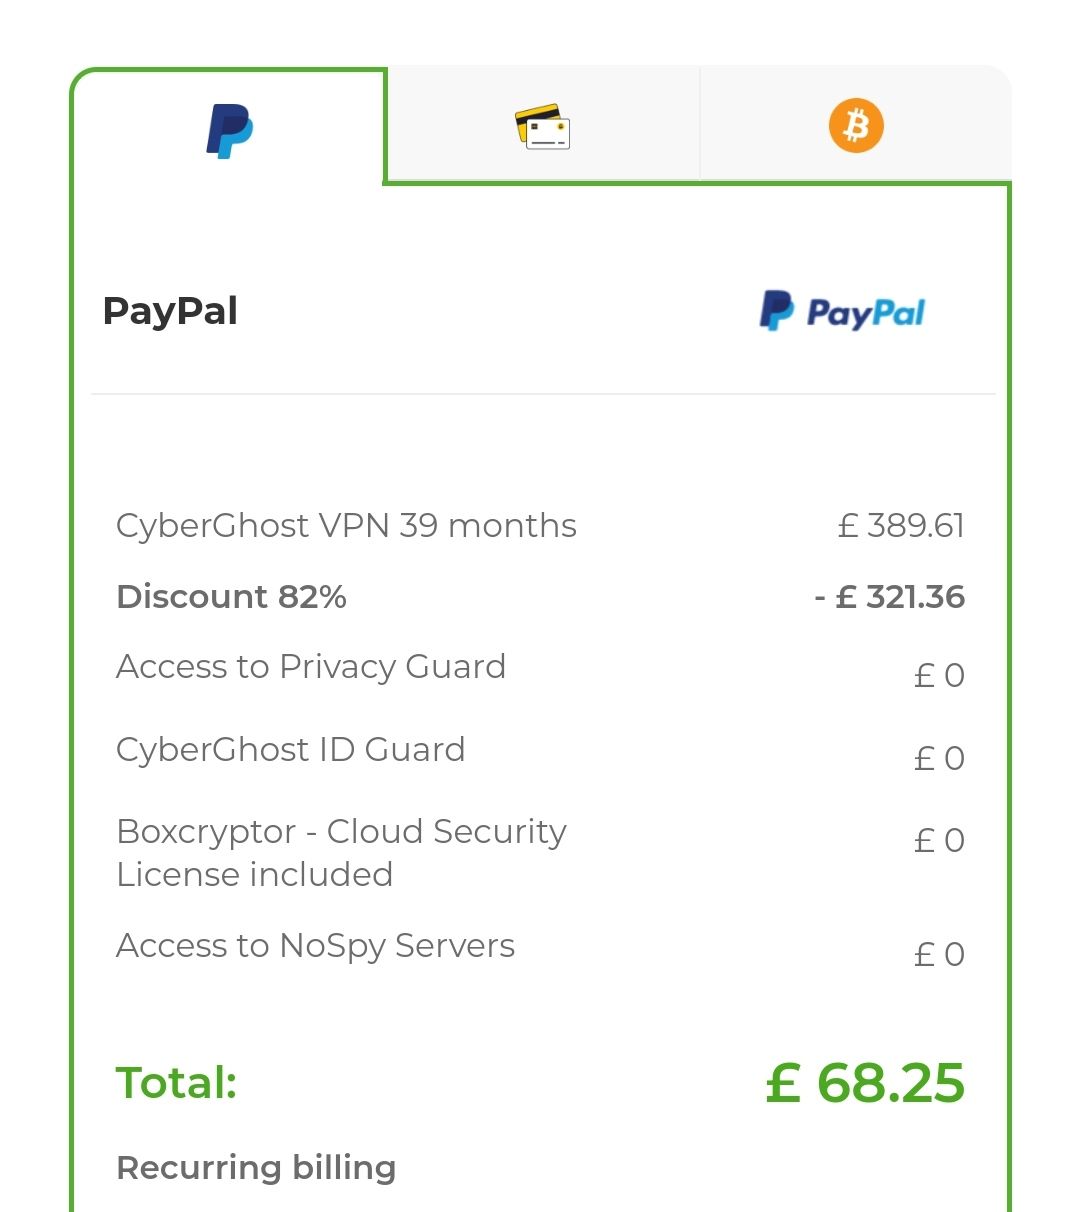Click the Access to Privacy Guard item
Screen dimensions: 1080x1212
[311, 667]
